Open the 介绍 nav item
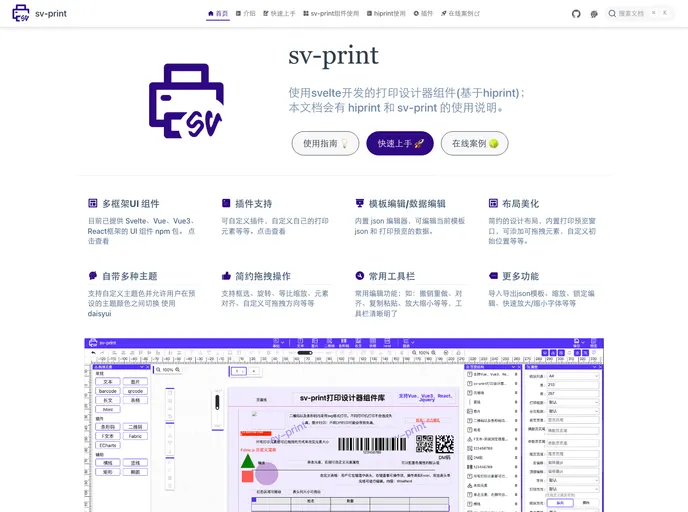 (246, 14)
